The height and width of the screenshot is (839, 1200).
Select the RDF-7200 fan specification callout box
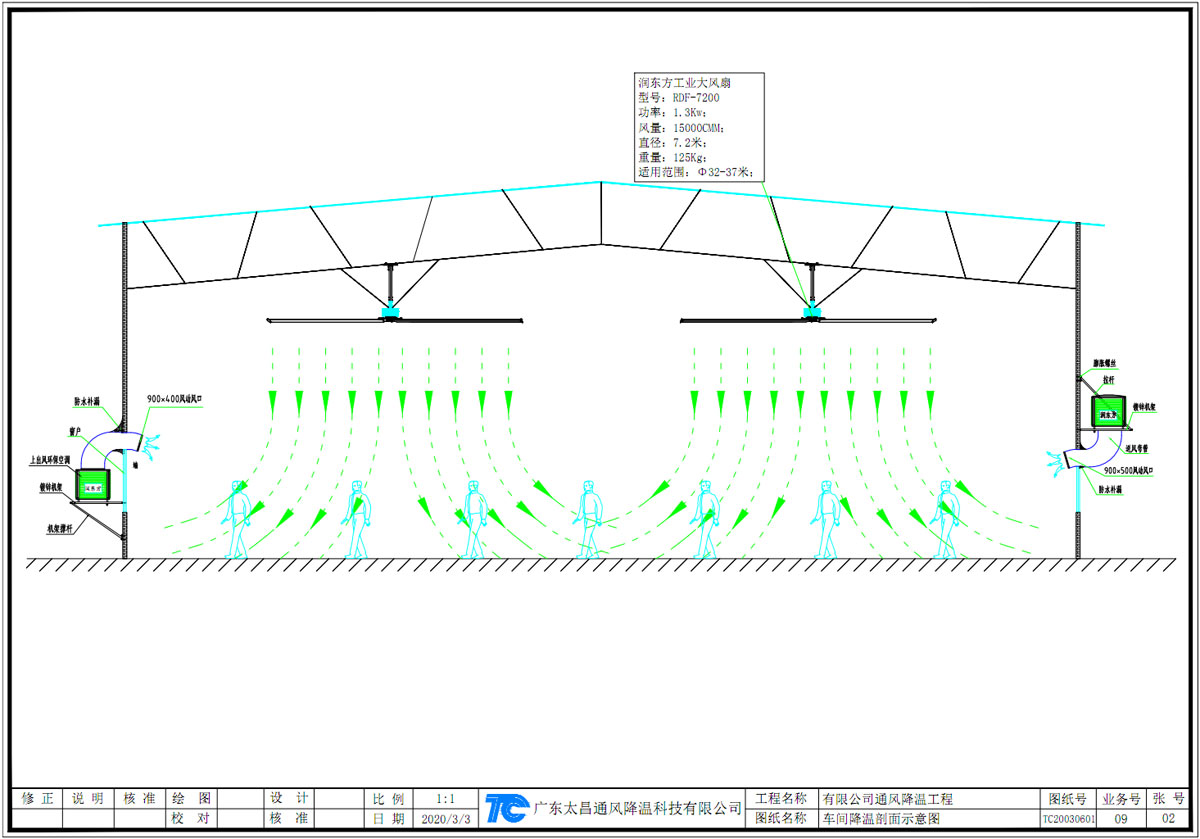699,126
